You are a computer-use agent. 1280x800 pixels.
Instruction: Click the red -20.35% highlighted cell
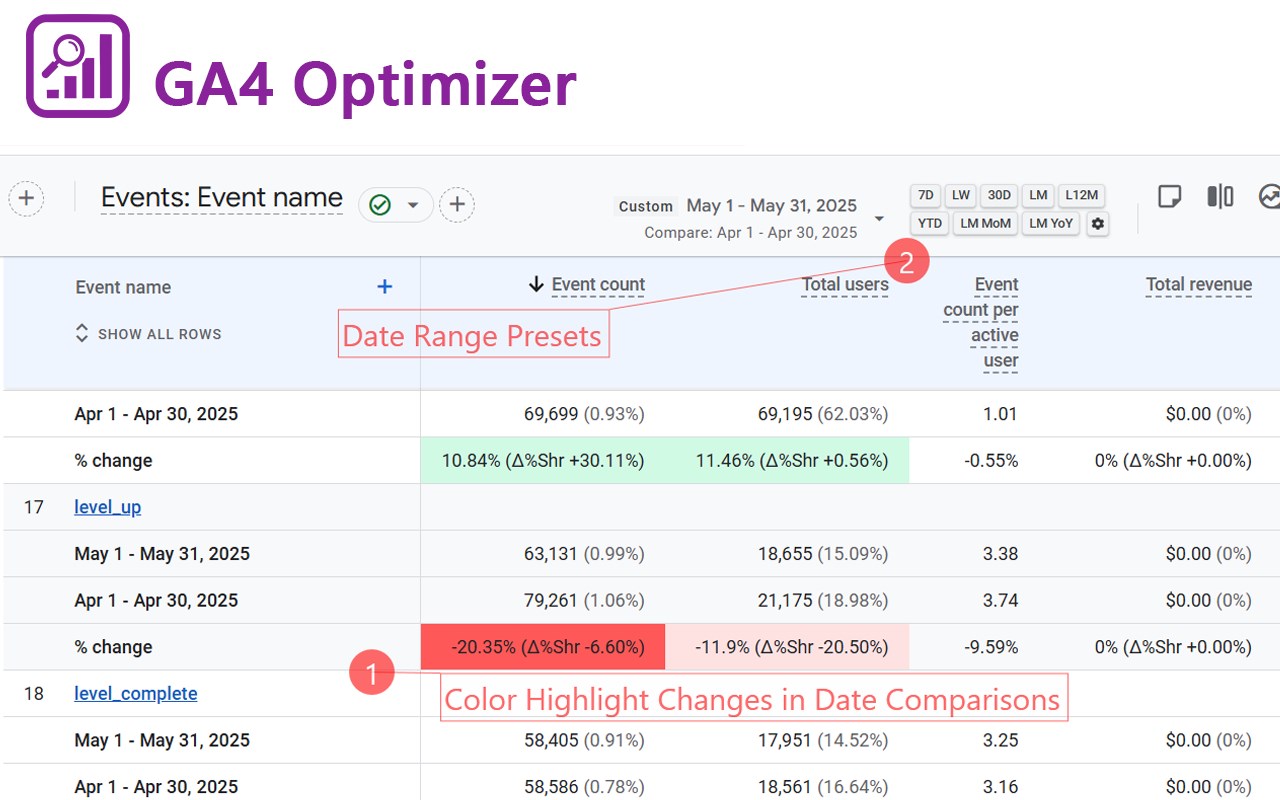(x=543, y=647)
